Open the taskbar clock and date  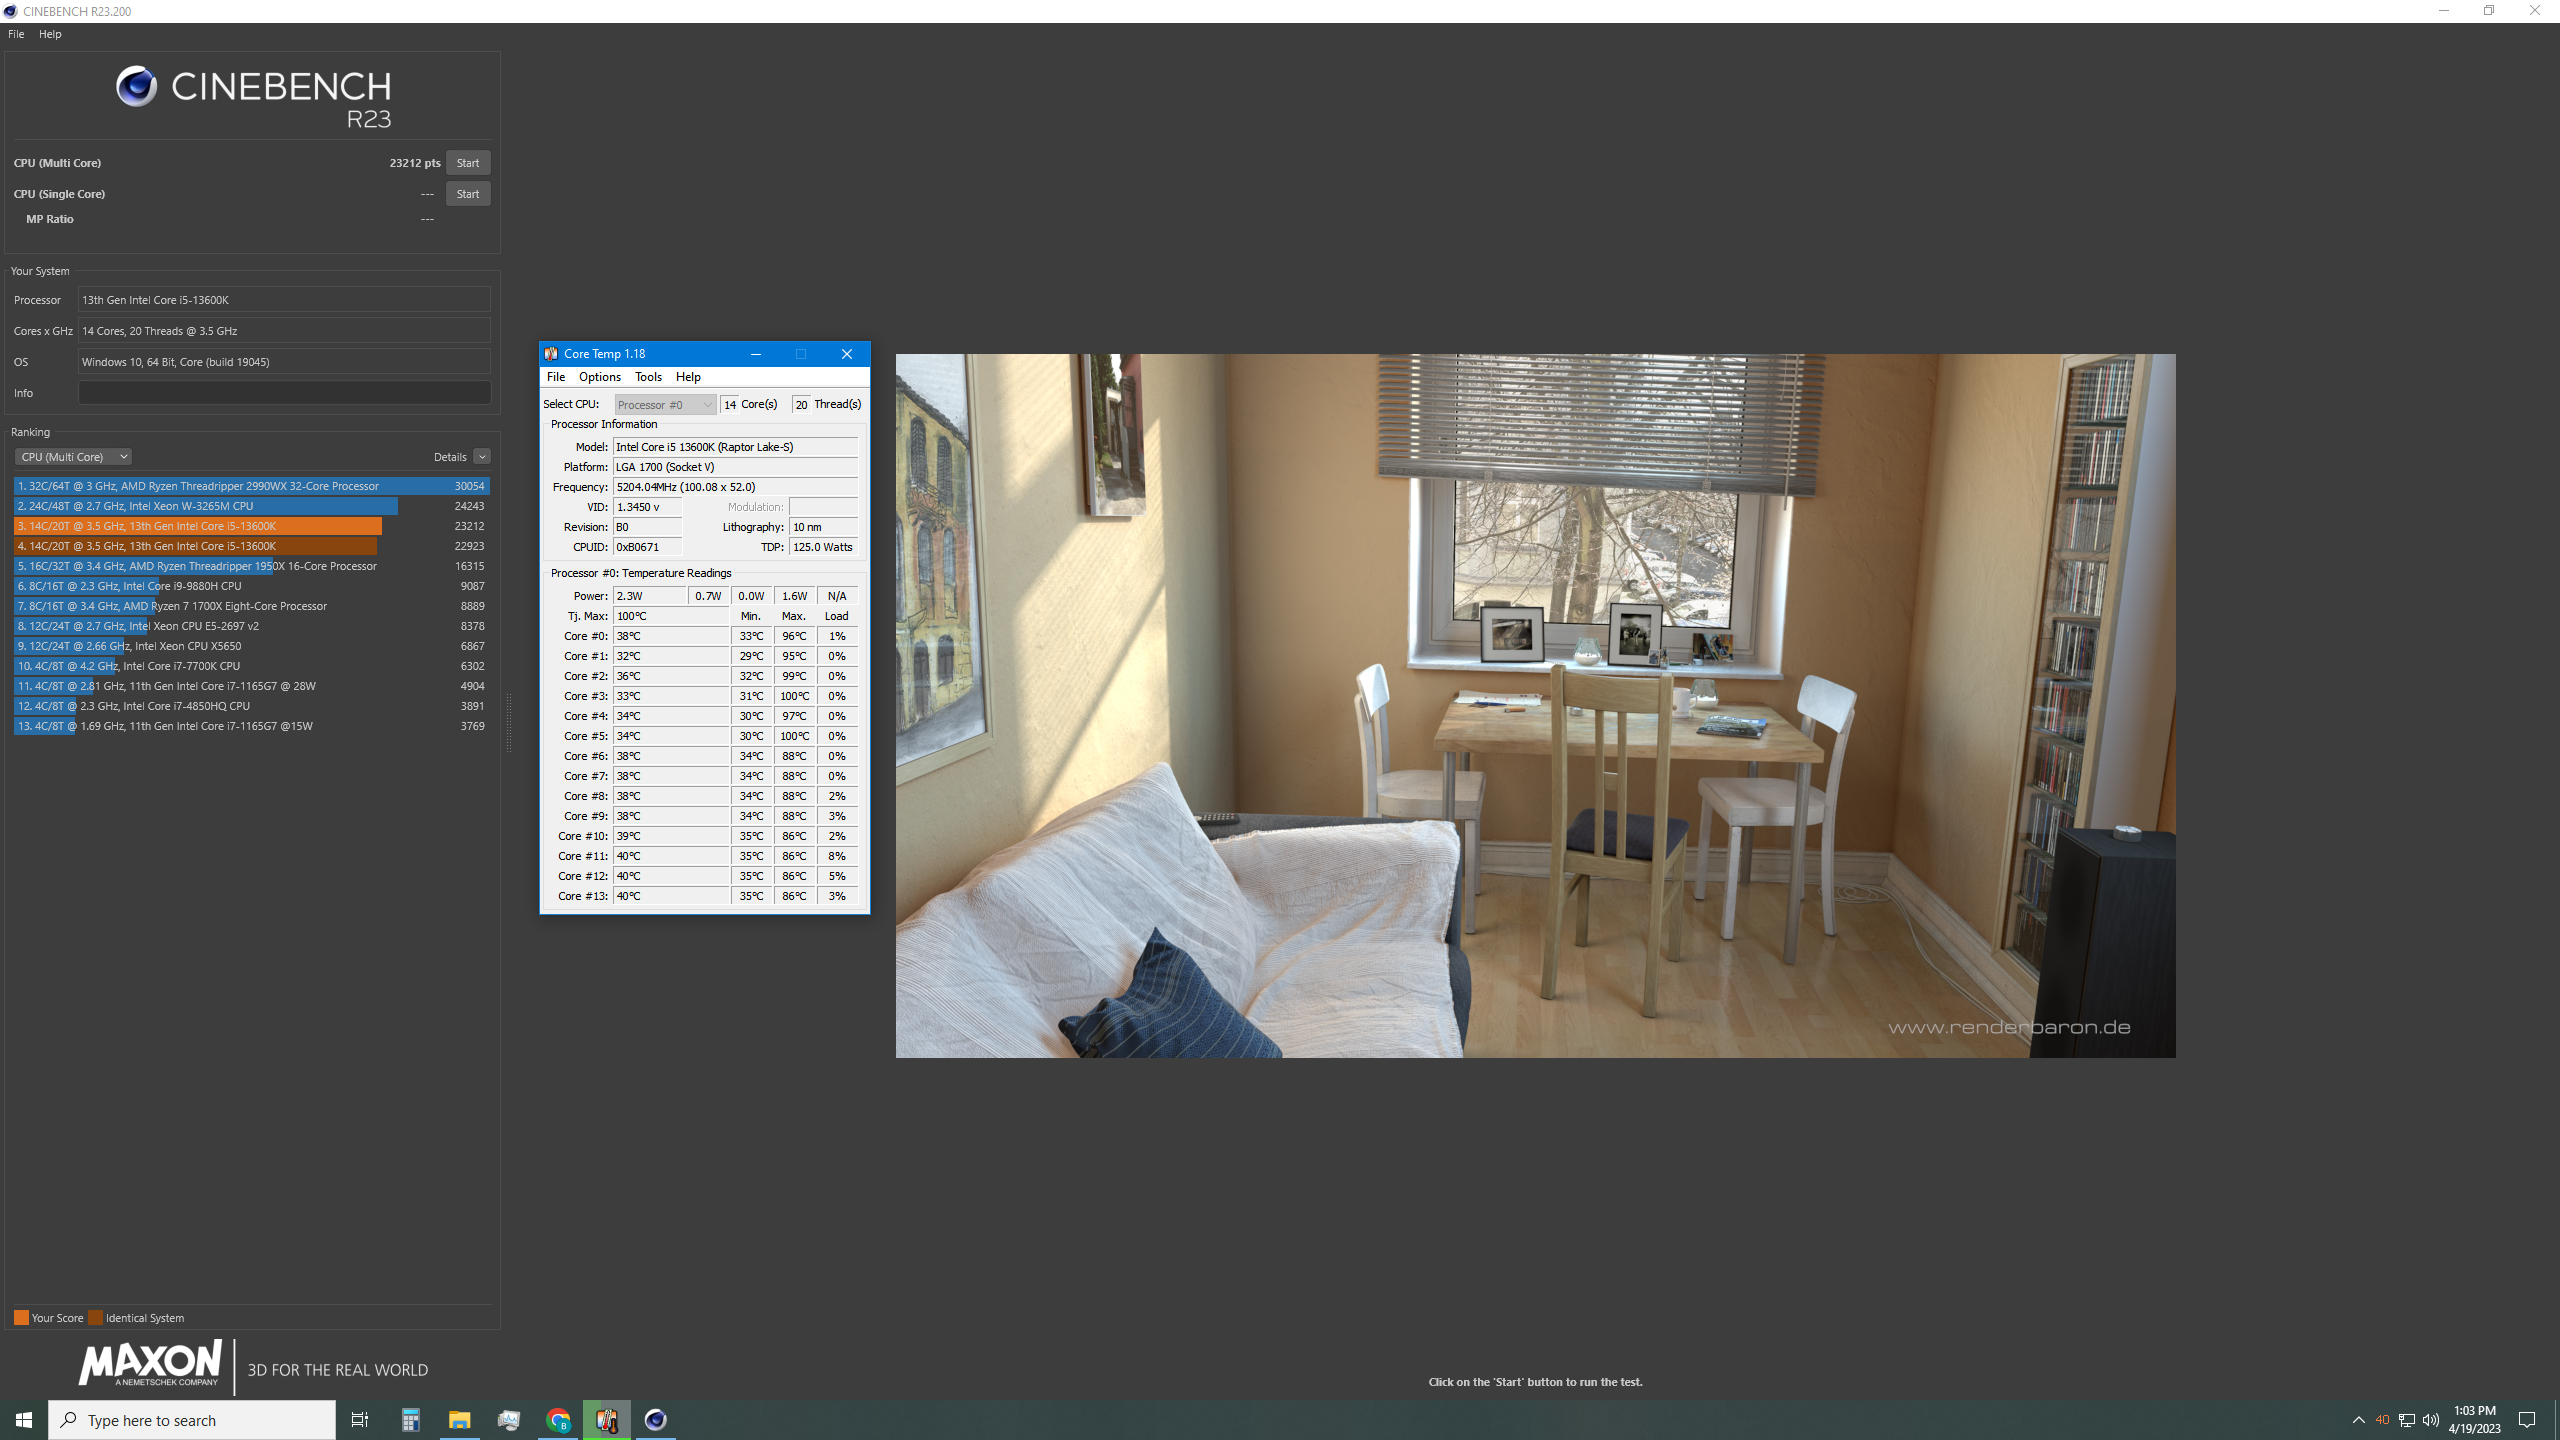tap(2474, 1420)
